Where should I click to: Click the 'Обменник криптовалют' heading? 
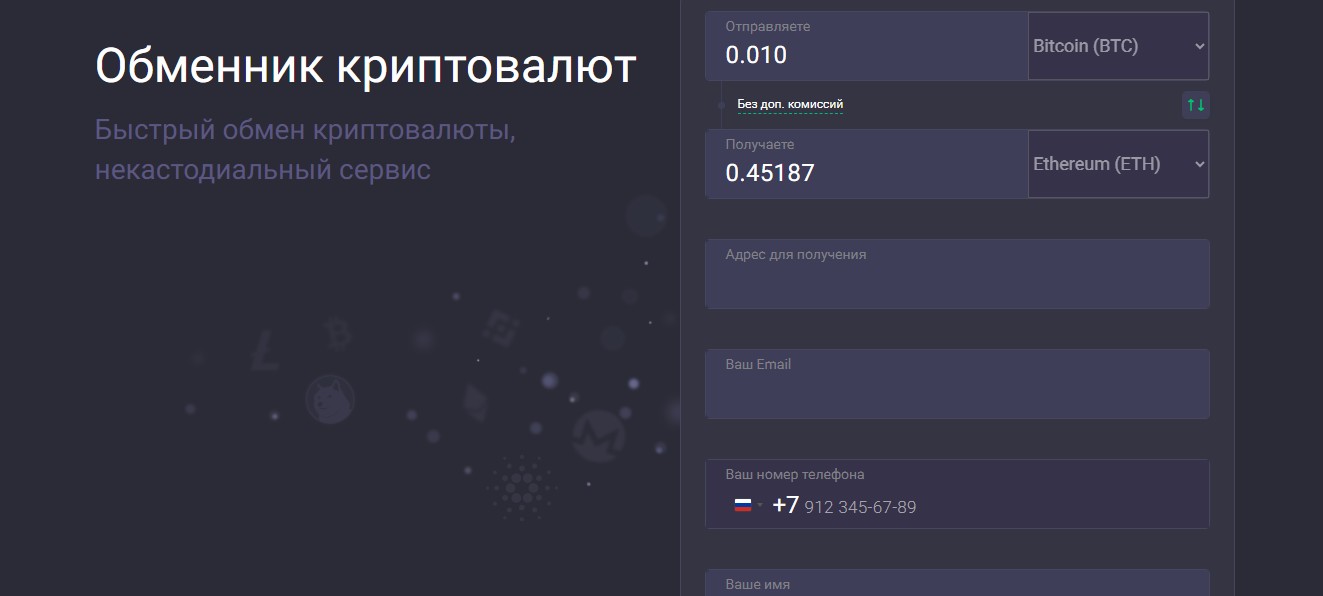tap(366, 67)
